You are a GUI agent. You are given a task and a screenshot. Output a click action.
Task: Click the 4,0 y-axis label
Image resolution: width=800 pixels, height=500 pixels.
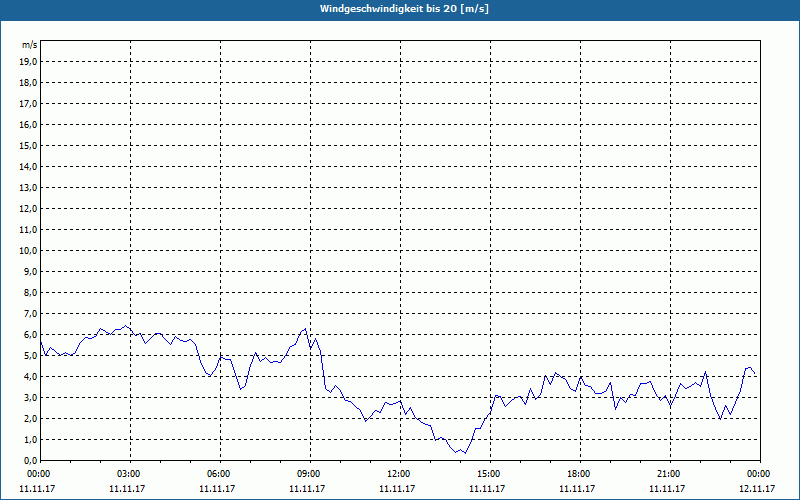(x=30, y=376)
